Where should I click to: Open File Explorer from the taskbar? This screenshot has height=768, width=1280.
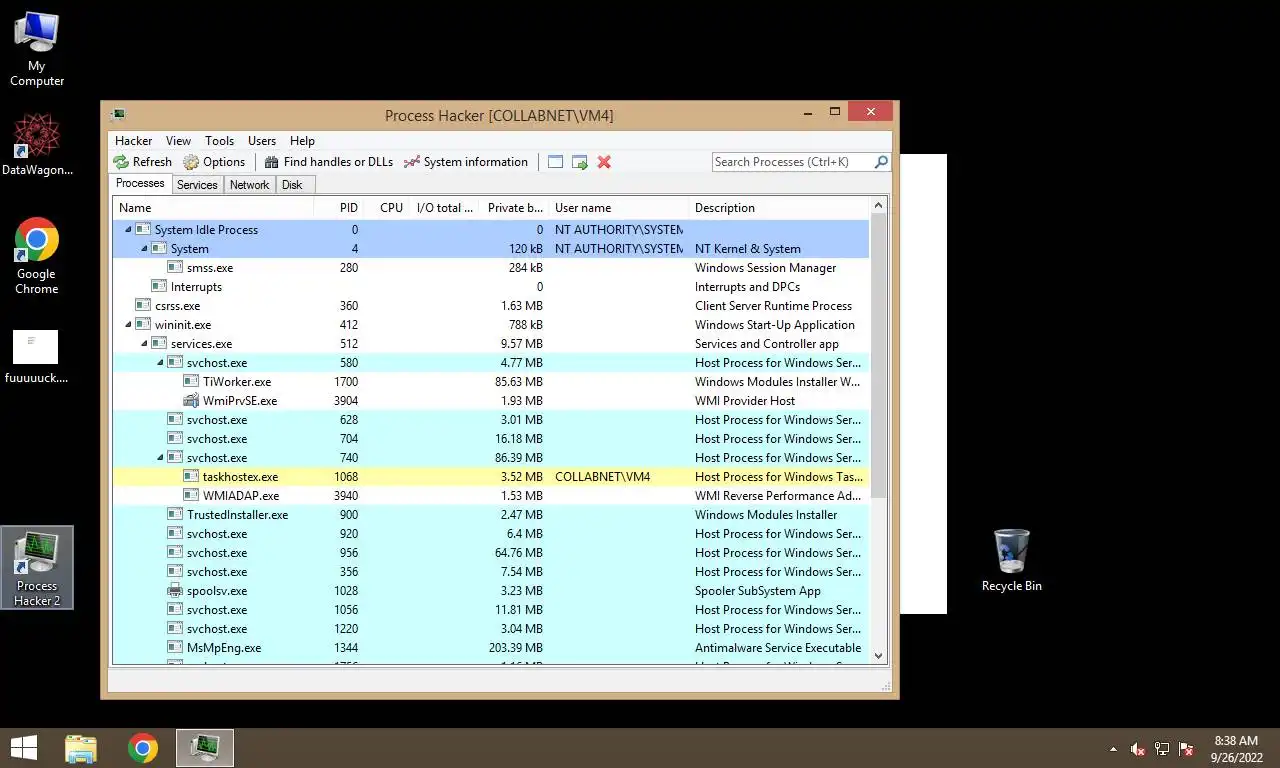(x=81, y=748)
